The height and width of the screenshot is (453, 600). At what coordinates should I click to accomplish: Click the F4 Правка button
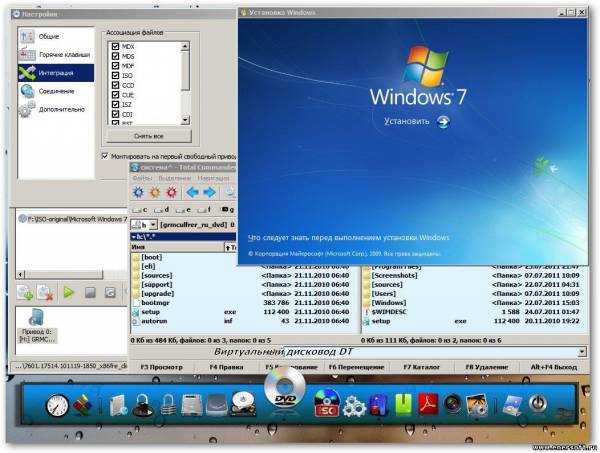[227, 367]
